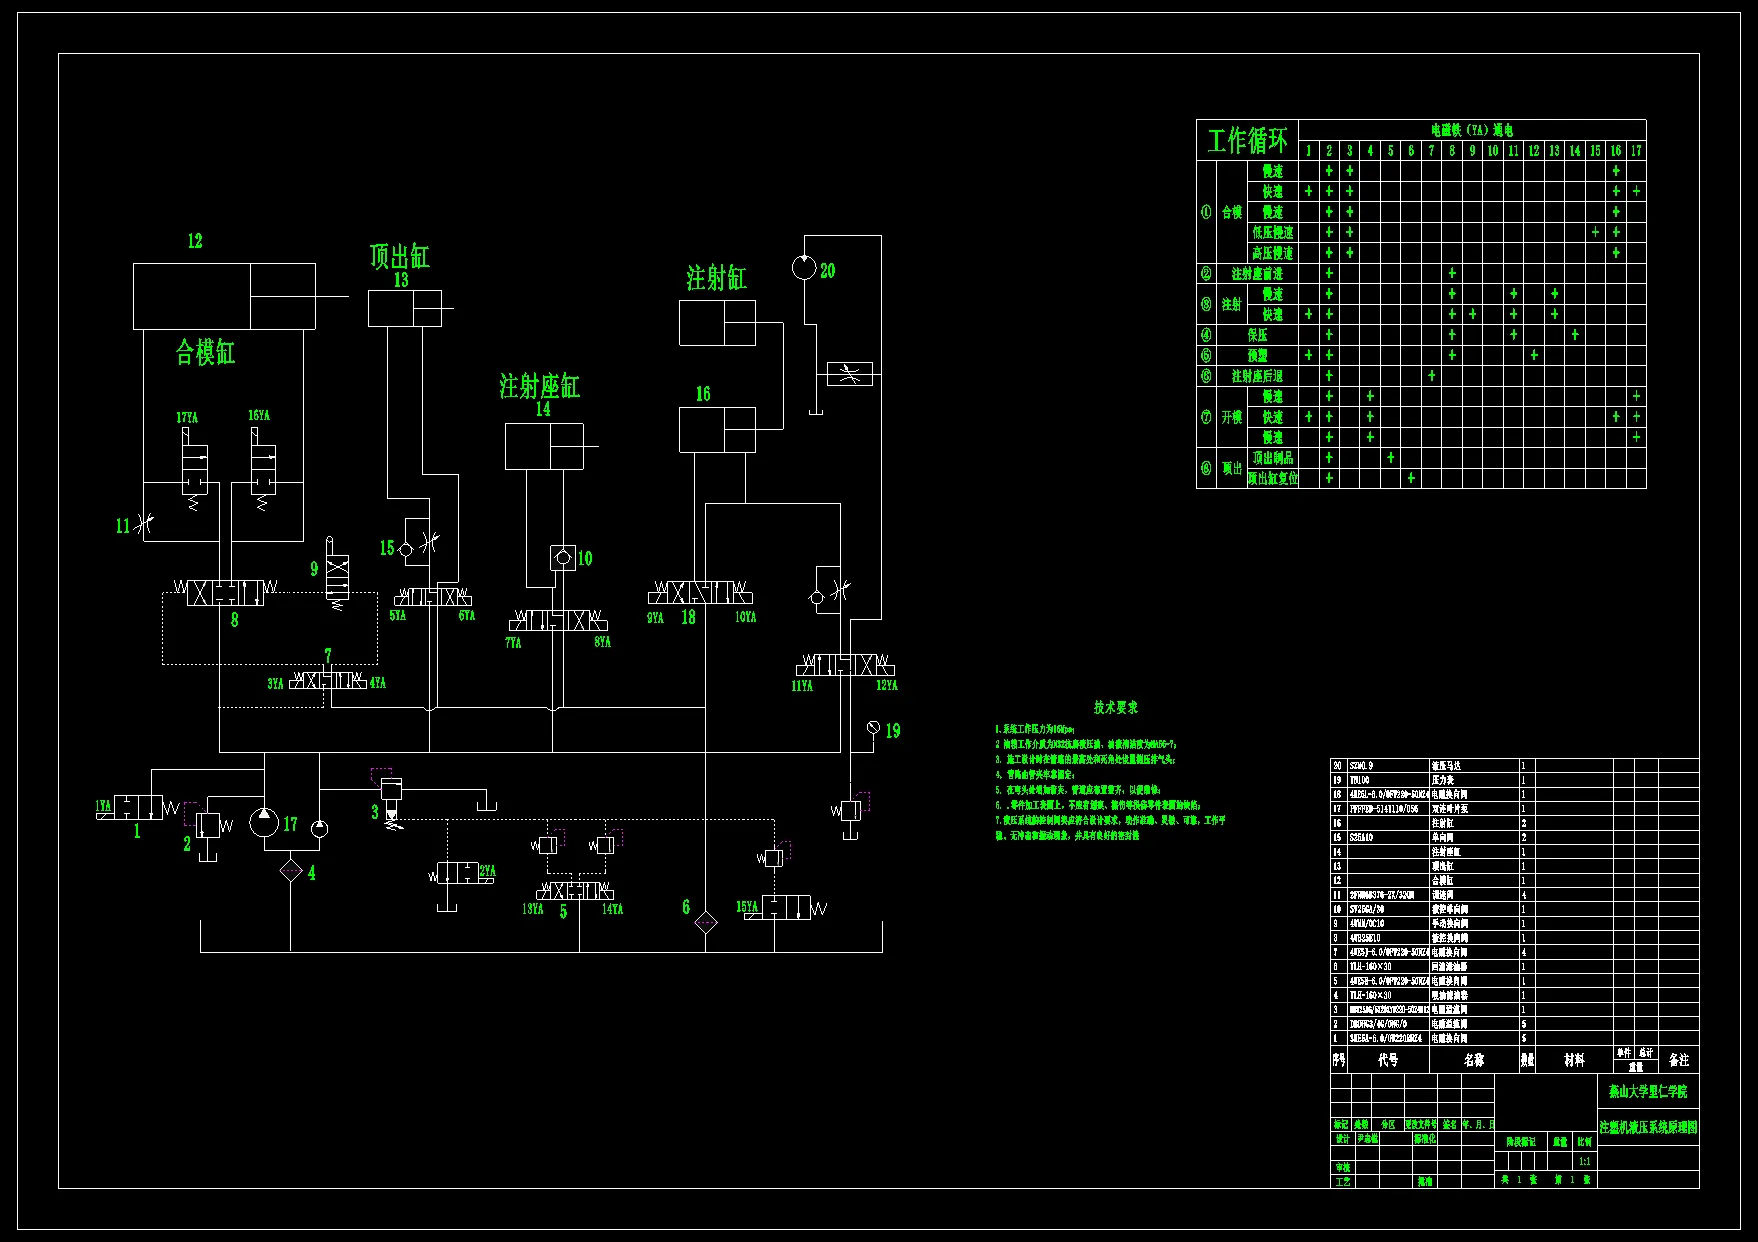Click the '技术要求' heading

click(x=1115, y=708)
